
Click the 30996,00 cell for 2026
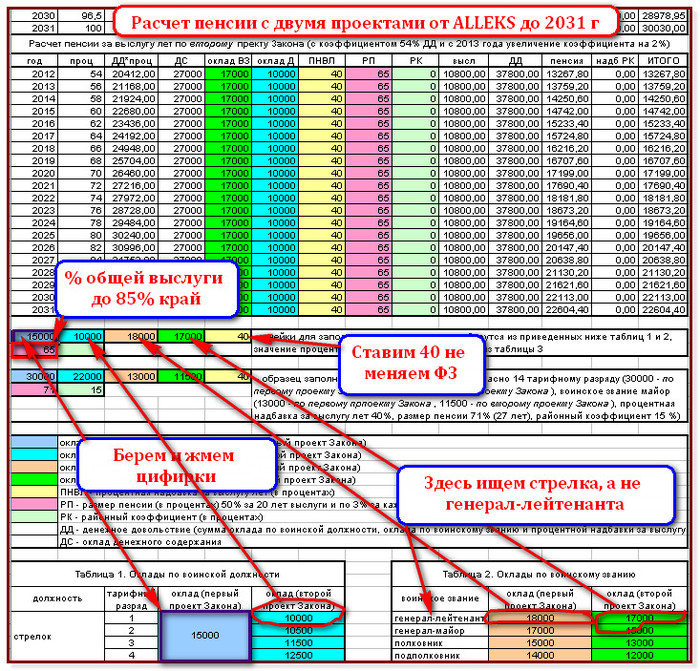click(x=131, y=248)
